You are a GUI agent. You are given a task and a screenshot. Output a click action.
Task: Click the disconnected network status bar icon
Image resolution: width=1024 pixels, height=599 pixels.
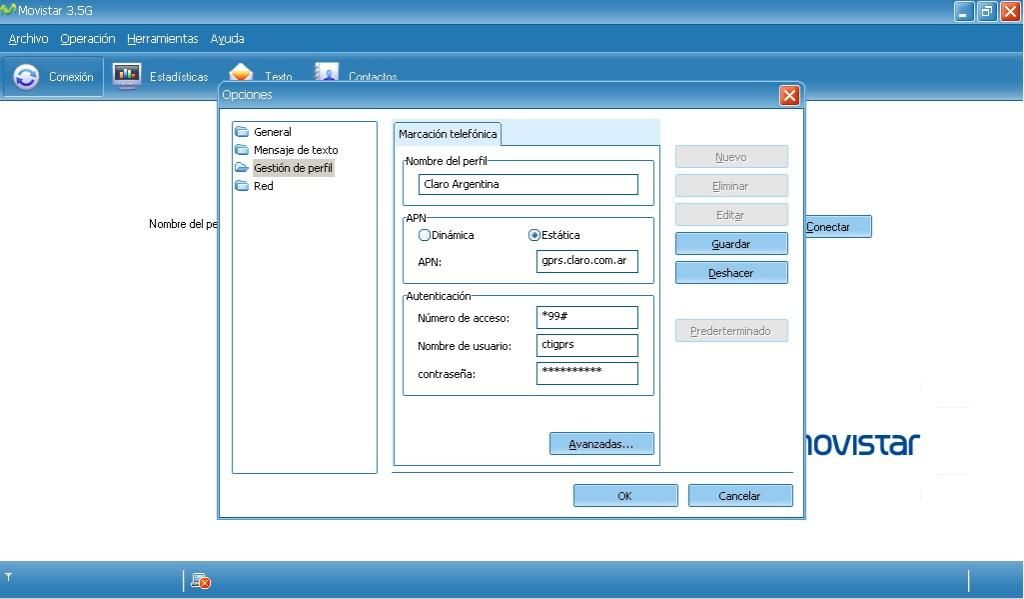[x=200, y=581]
